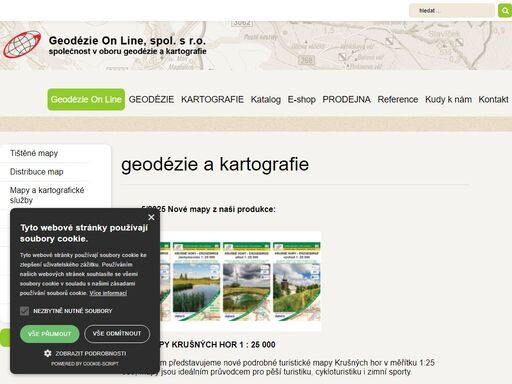Follow the Více informací cookie link
The height and width of the screenshot is (384, 512).
coord(108,293)
